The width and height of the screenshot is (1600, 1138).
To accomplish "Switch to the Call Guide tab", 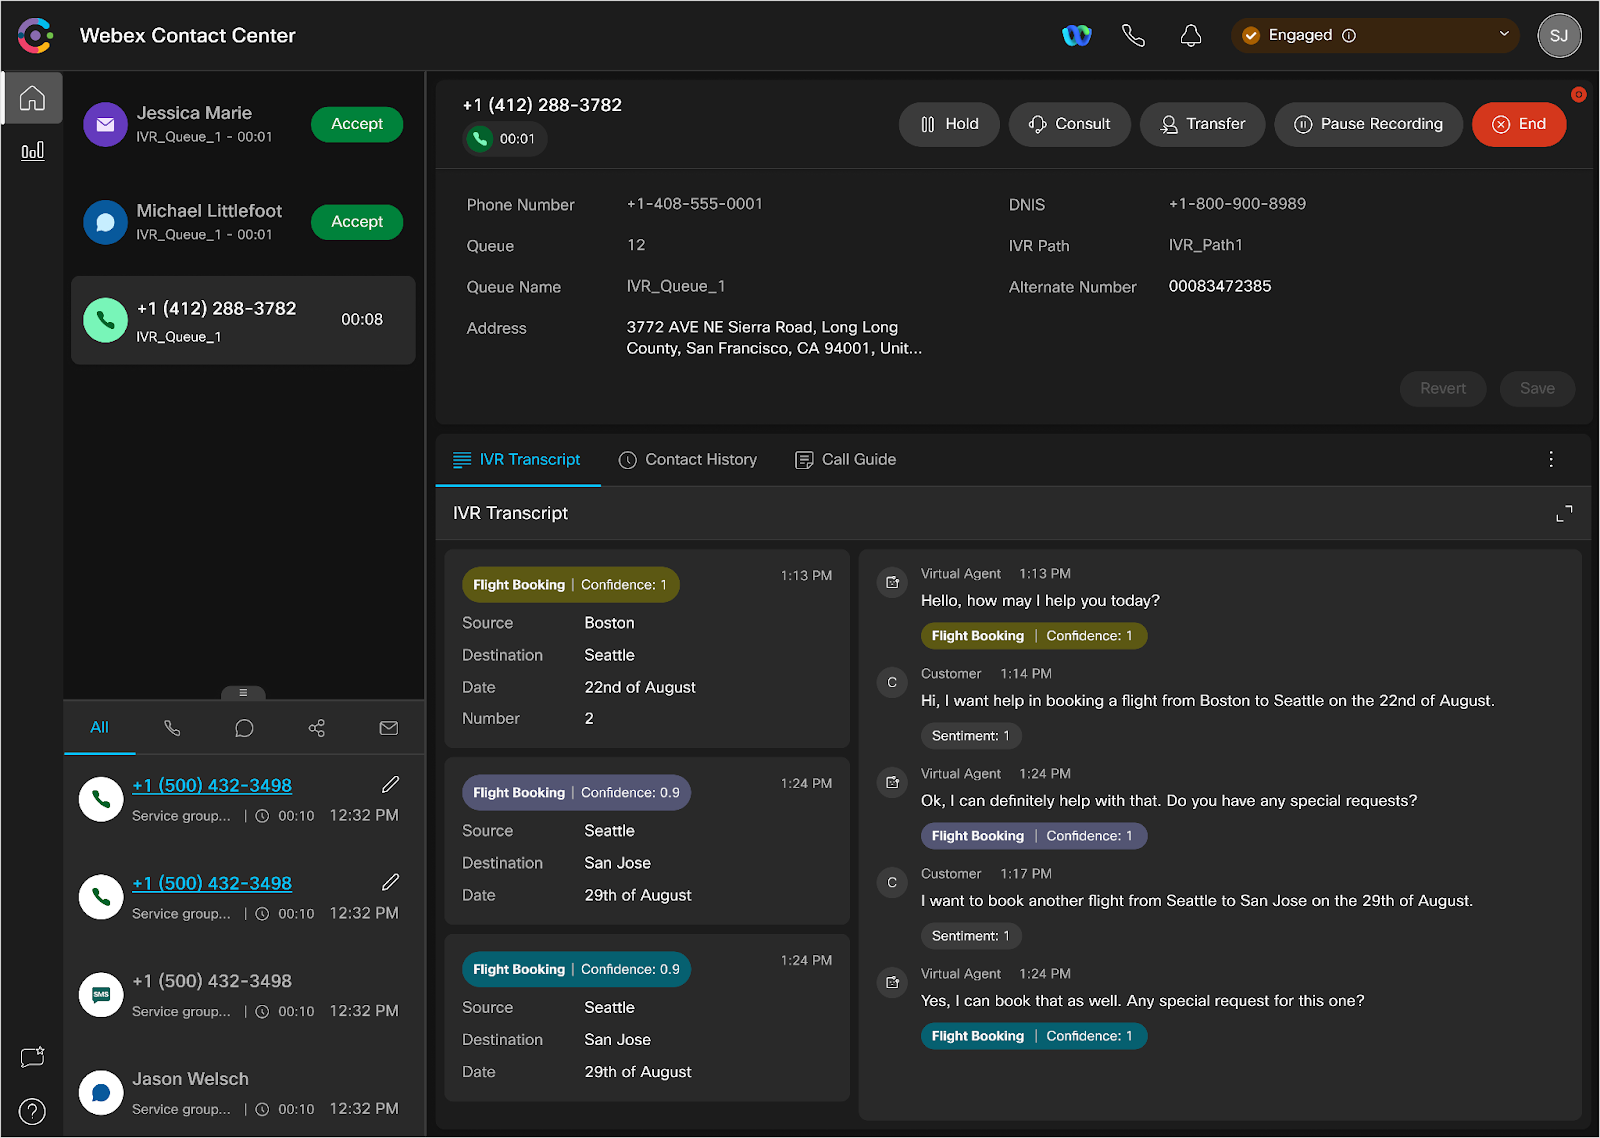I will point(845,459).
